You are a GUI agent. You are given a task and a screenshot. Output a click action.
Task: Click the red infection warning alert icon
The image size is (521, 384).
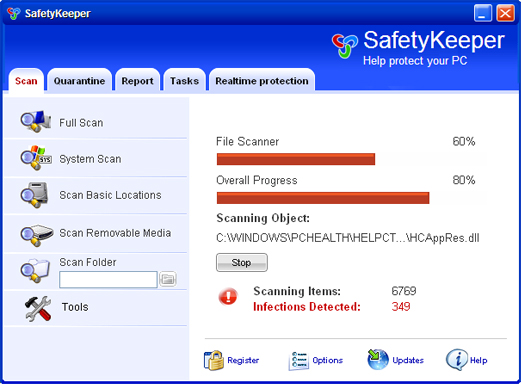[228, 296]
